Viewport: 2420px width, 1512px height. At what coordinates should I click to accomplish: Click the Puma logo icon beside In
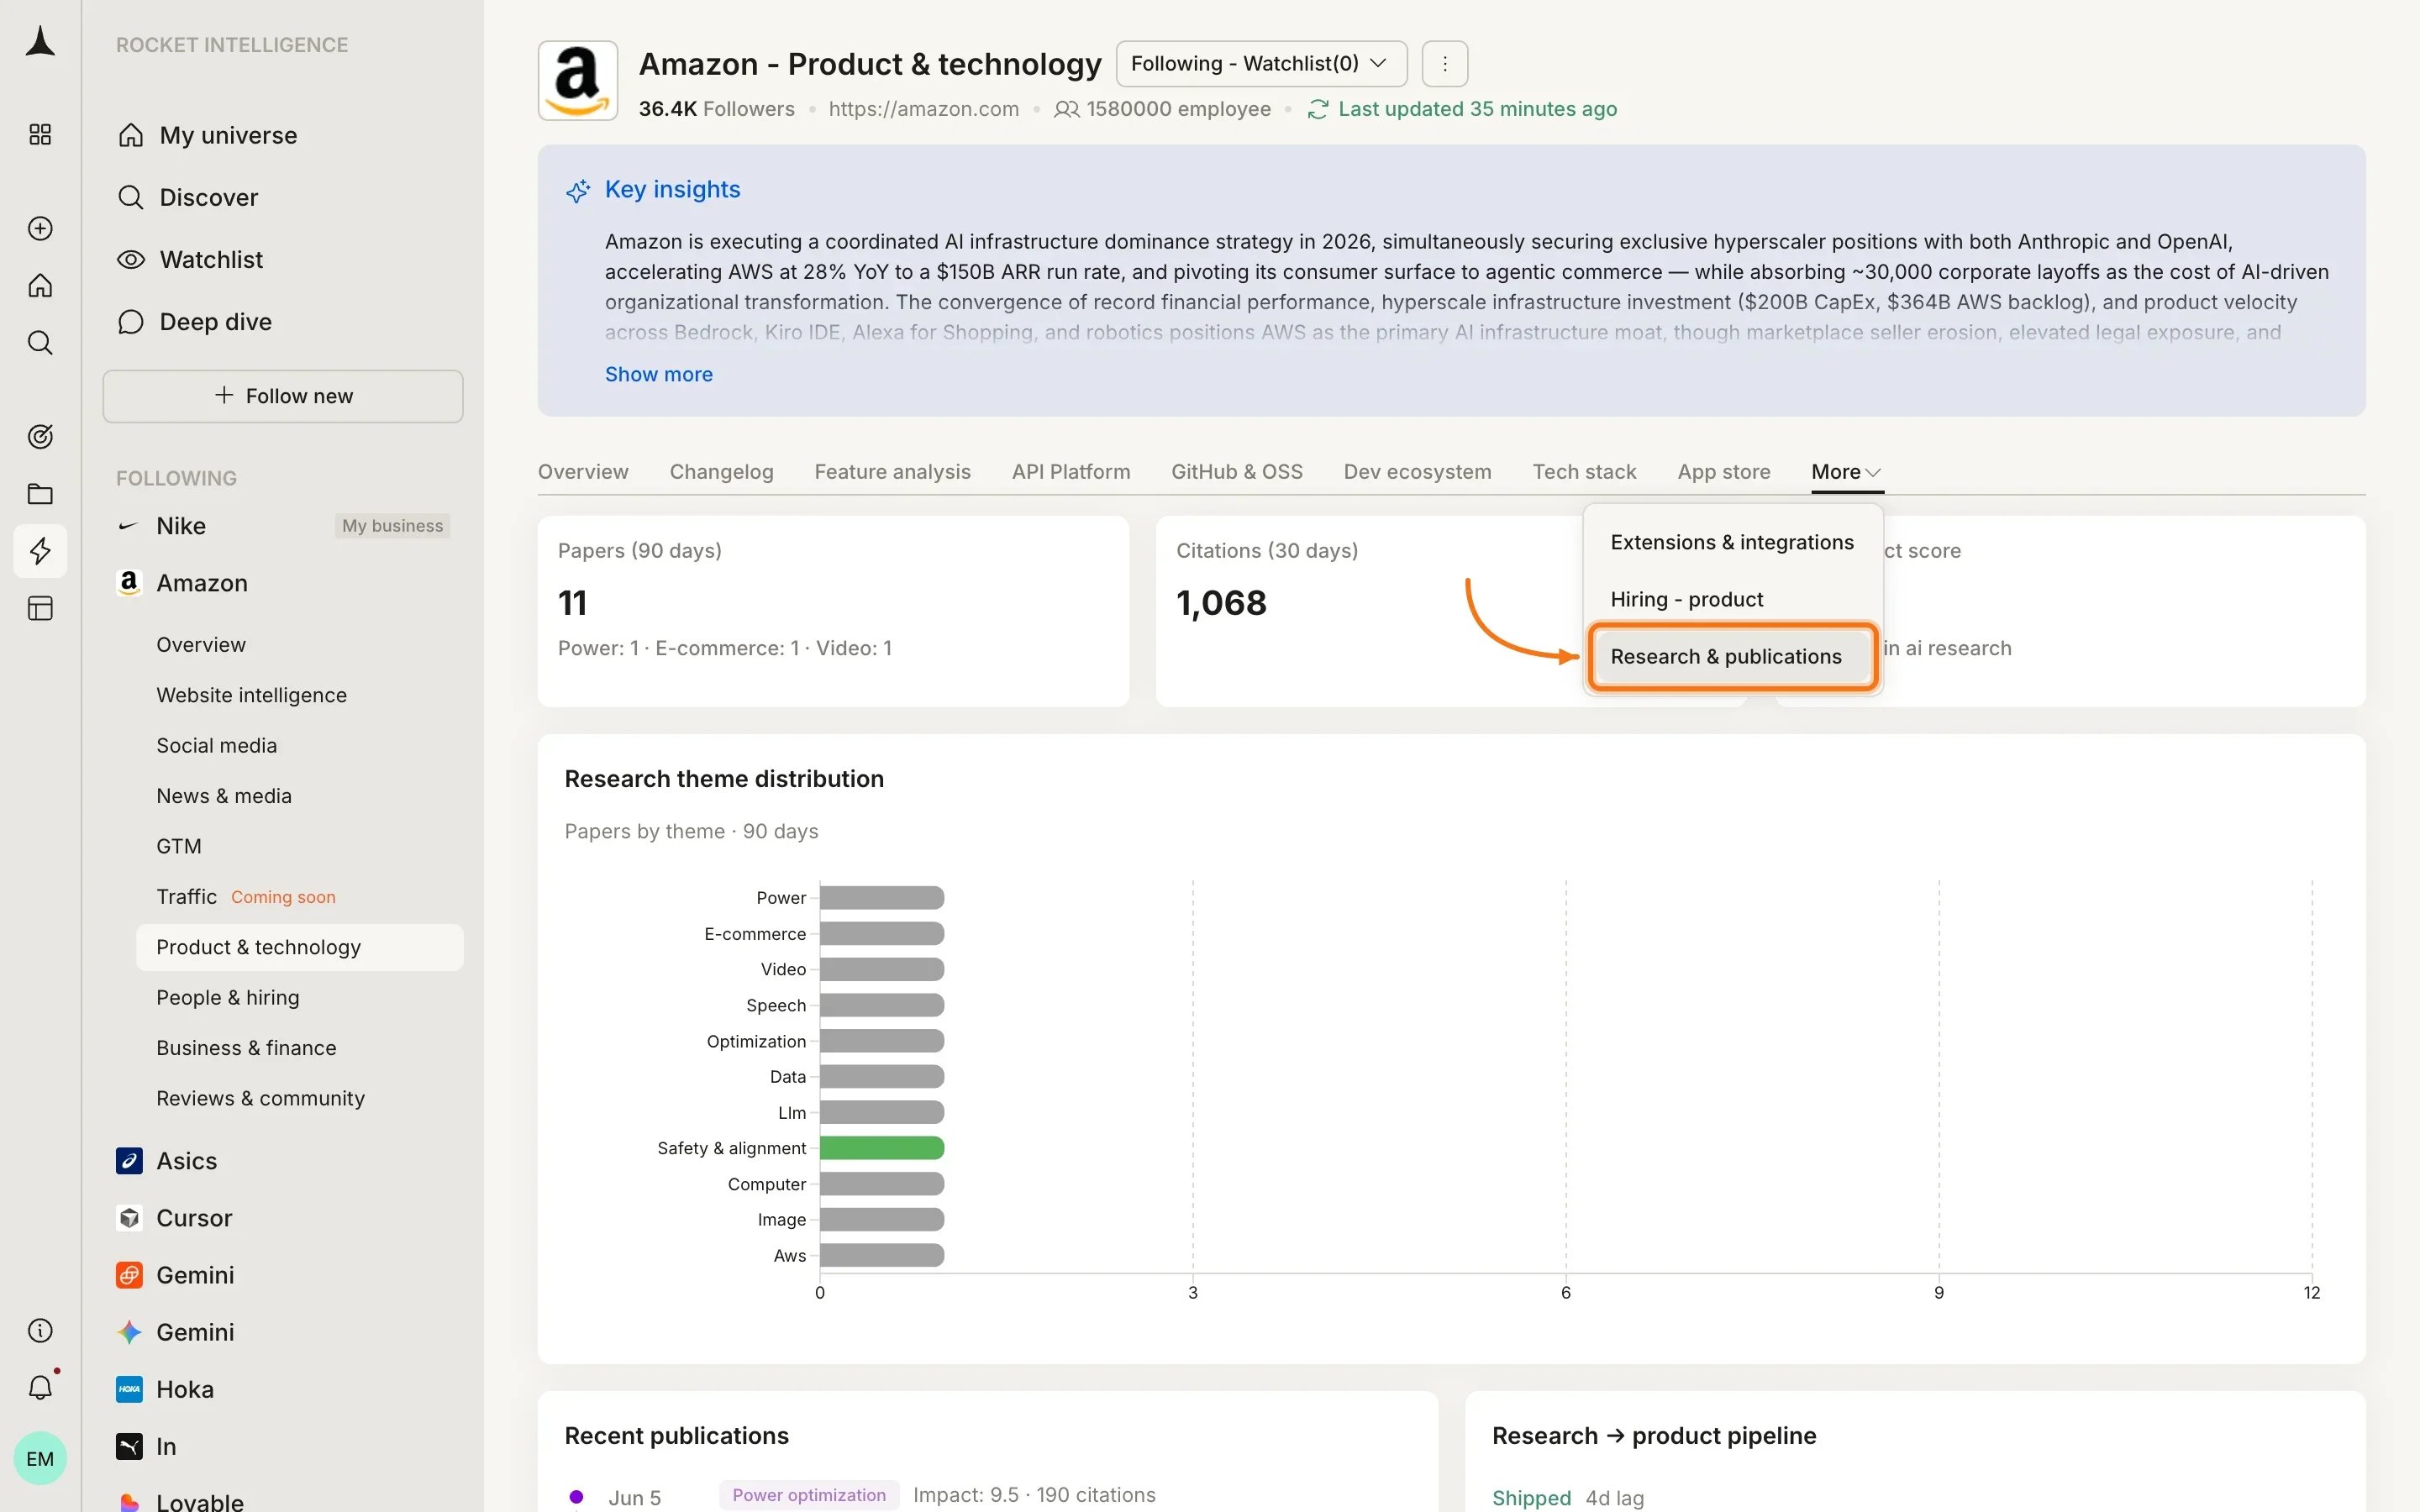click(x=129, y=1446)
